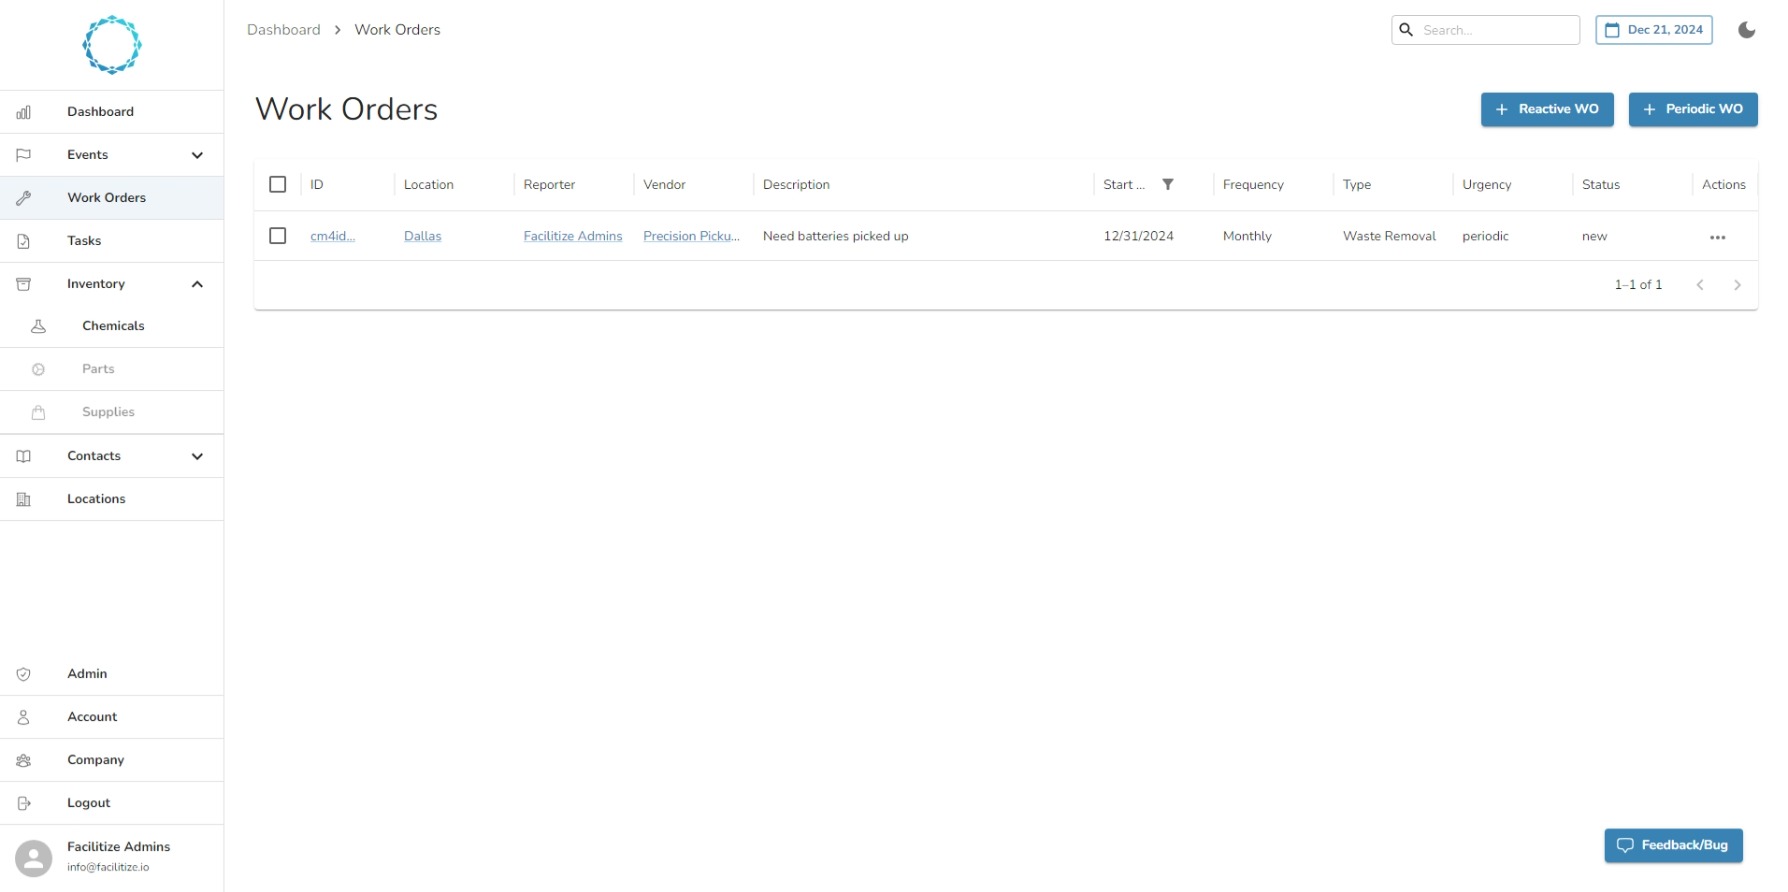Open the Admin page

112,674
